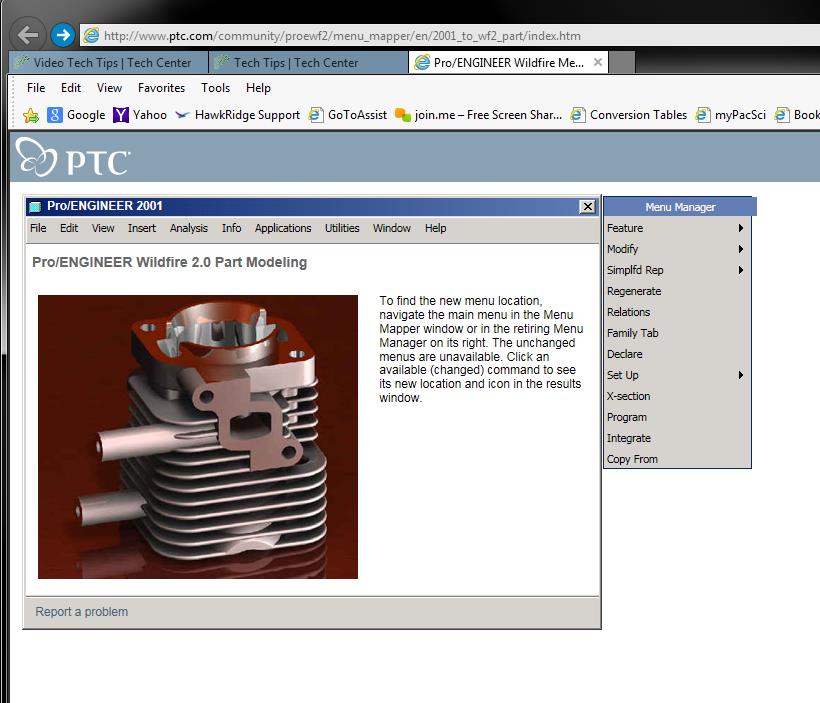Image resolution: width=820 pixels, height=703 pixels.
Task: Open Pro/ENGINEER 2001 Help menu
Action: point(436,228)
